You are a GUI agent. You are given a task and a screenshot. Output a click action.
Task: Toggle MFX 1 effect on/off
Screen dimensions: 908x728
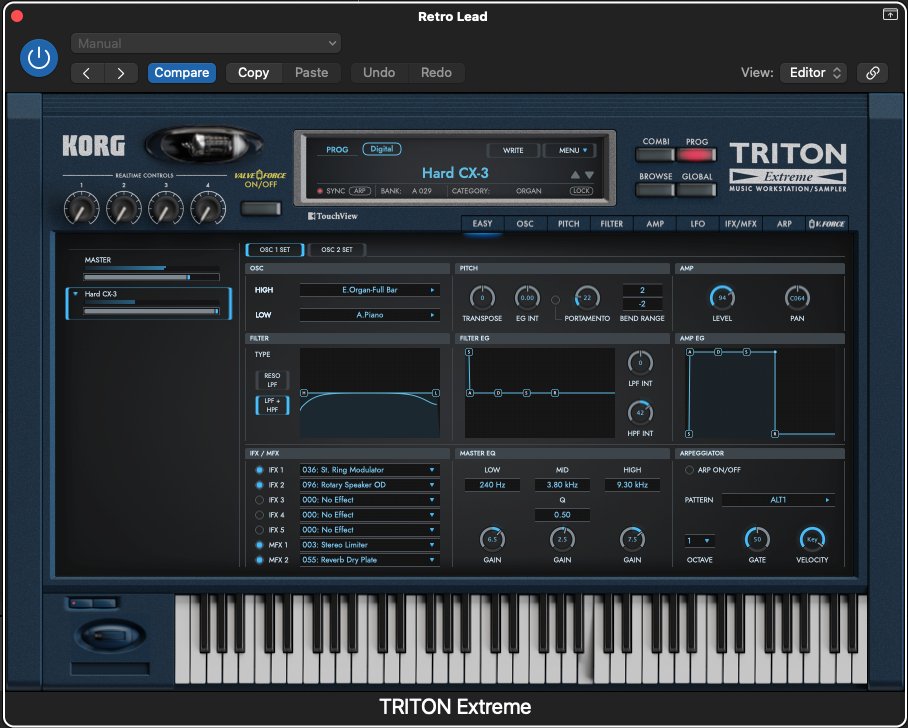[259, 545]
